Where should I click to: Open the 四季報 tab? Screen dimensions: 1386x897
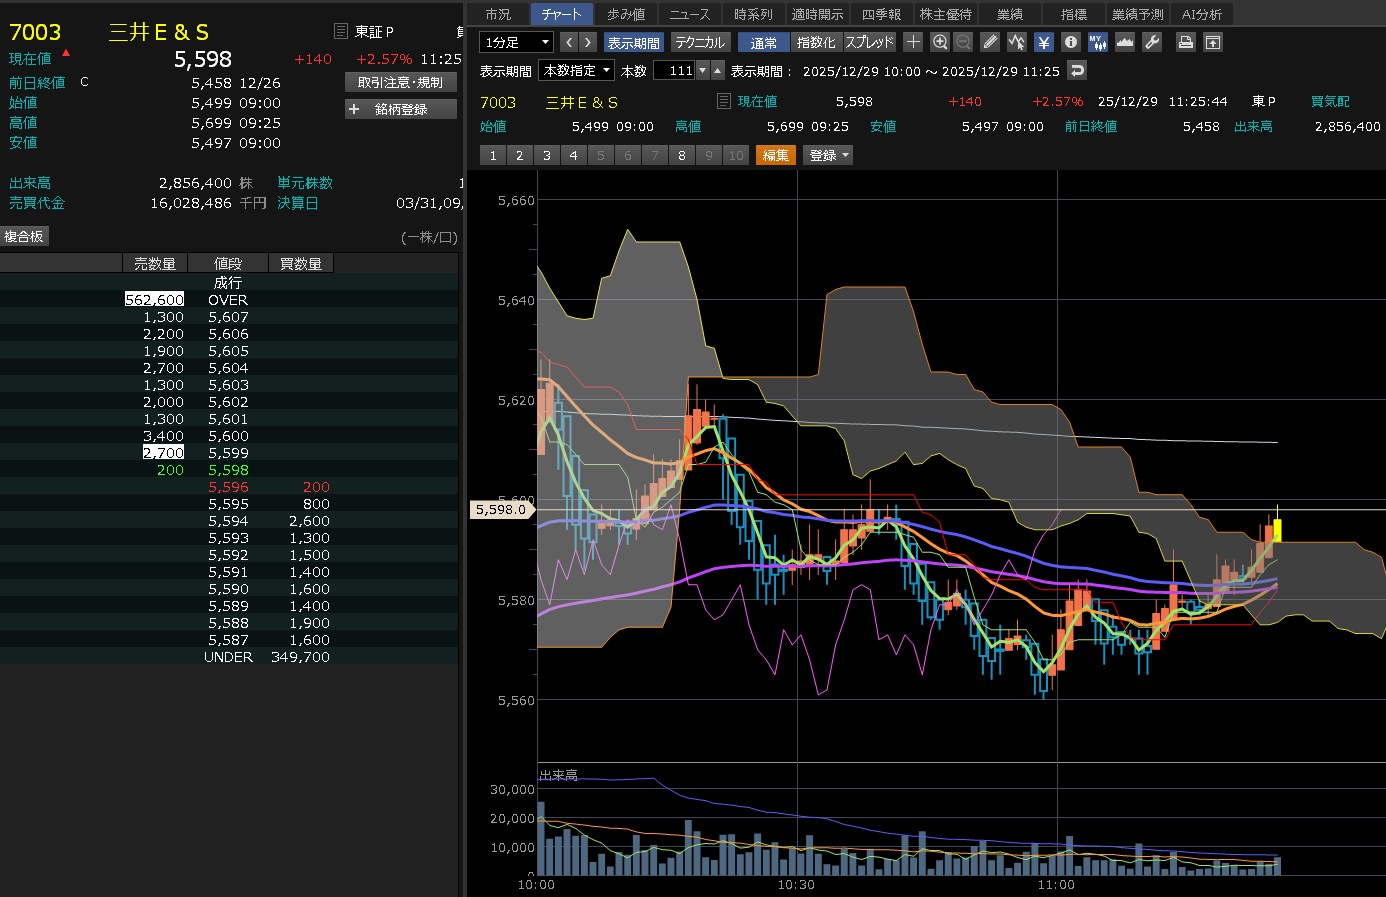tap(881, 14)
